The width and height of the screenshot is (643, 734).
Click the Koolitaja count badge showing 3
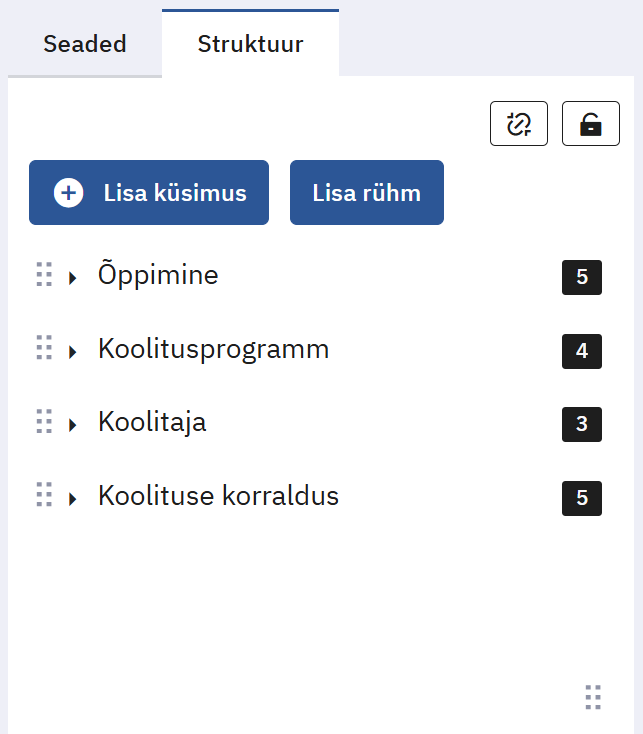[x=582, y=424]
